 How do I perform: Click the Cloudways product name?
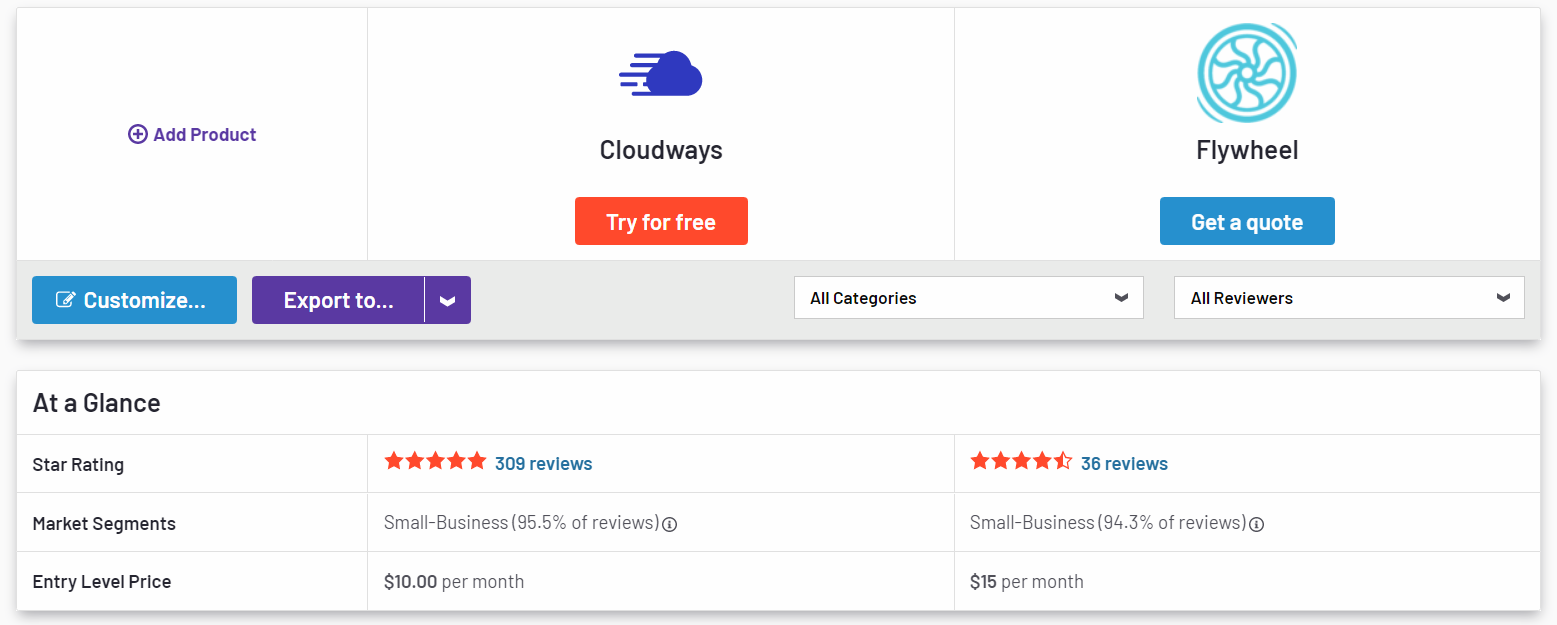(x=661, y=150)
